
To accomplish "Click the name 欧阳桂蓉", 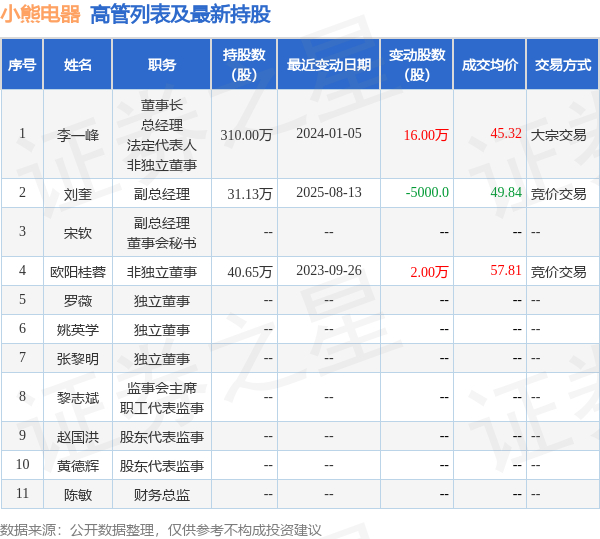I will point(78,272).
